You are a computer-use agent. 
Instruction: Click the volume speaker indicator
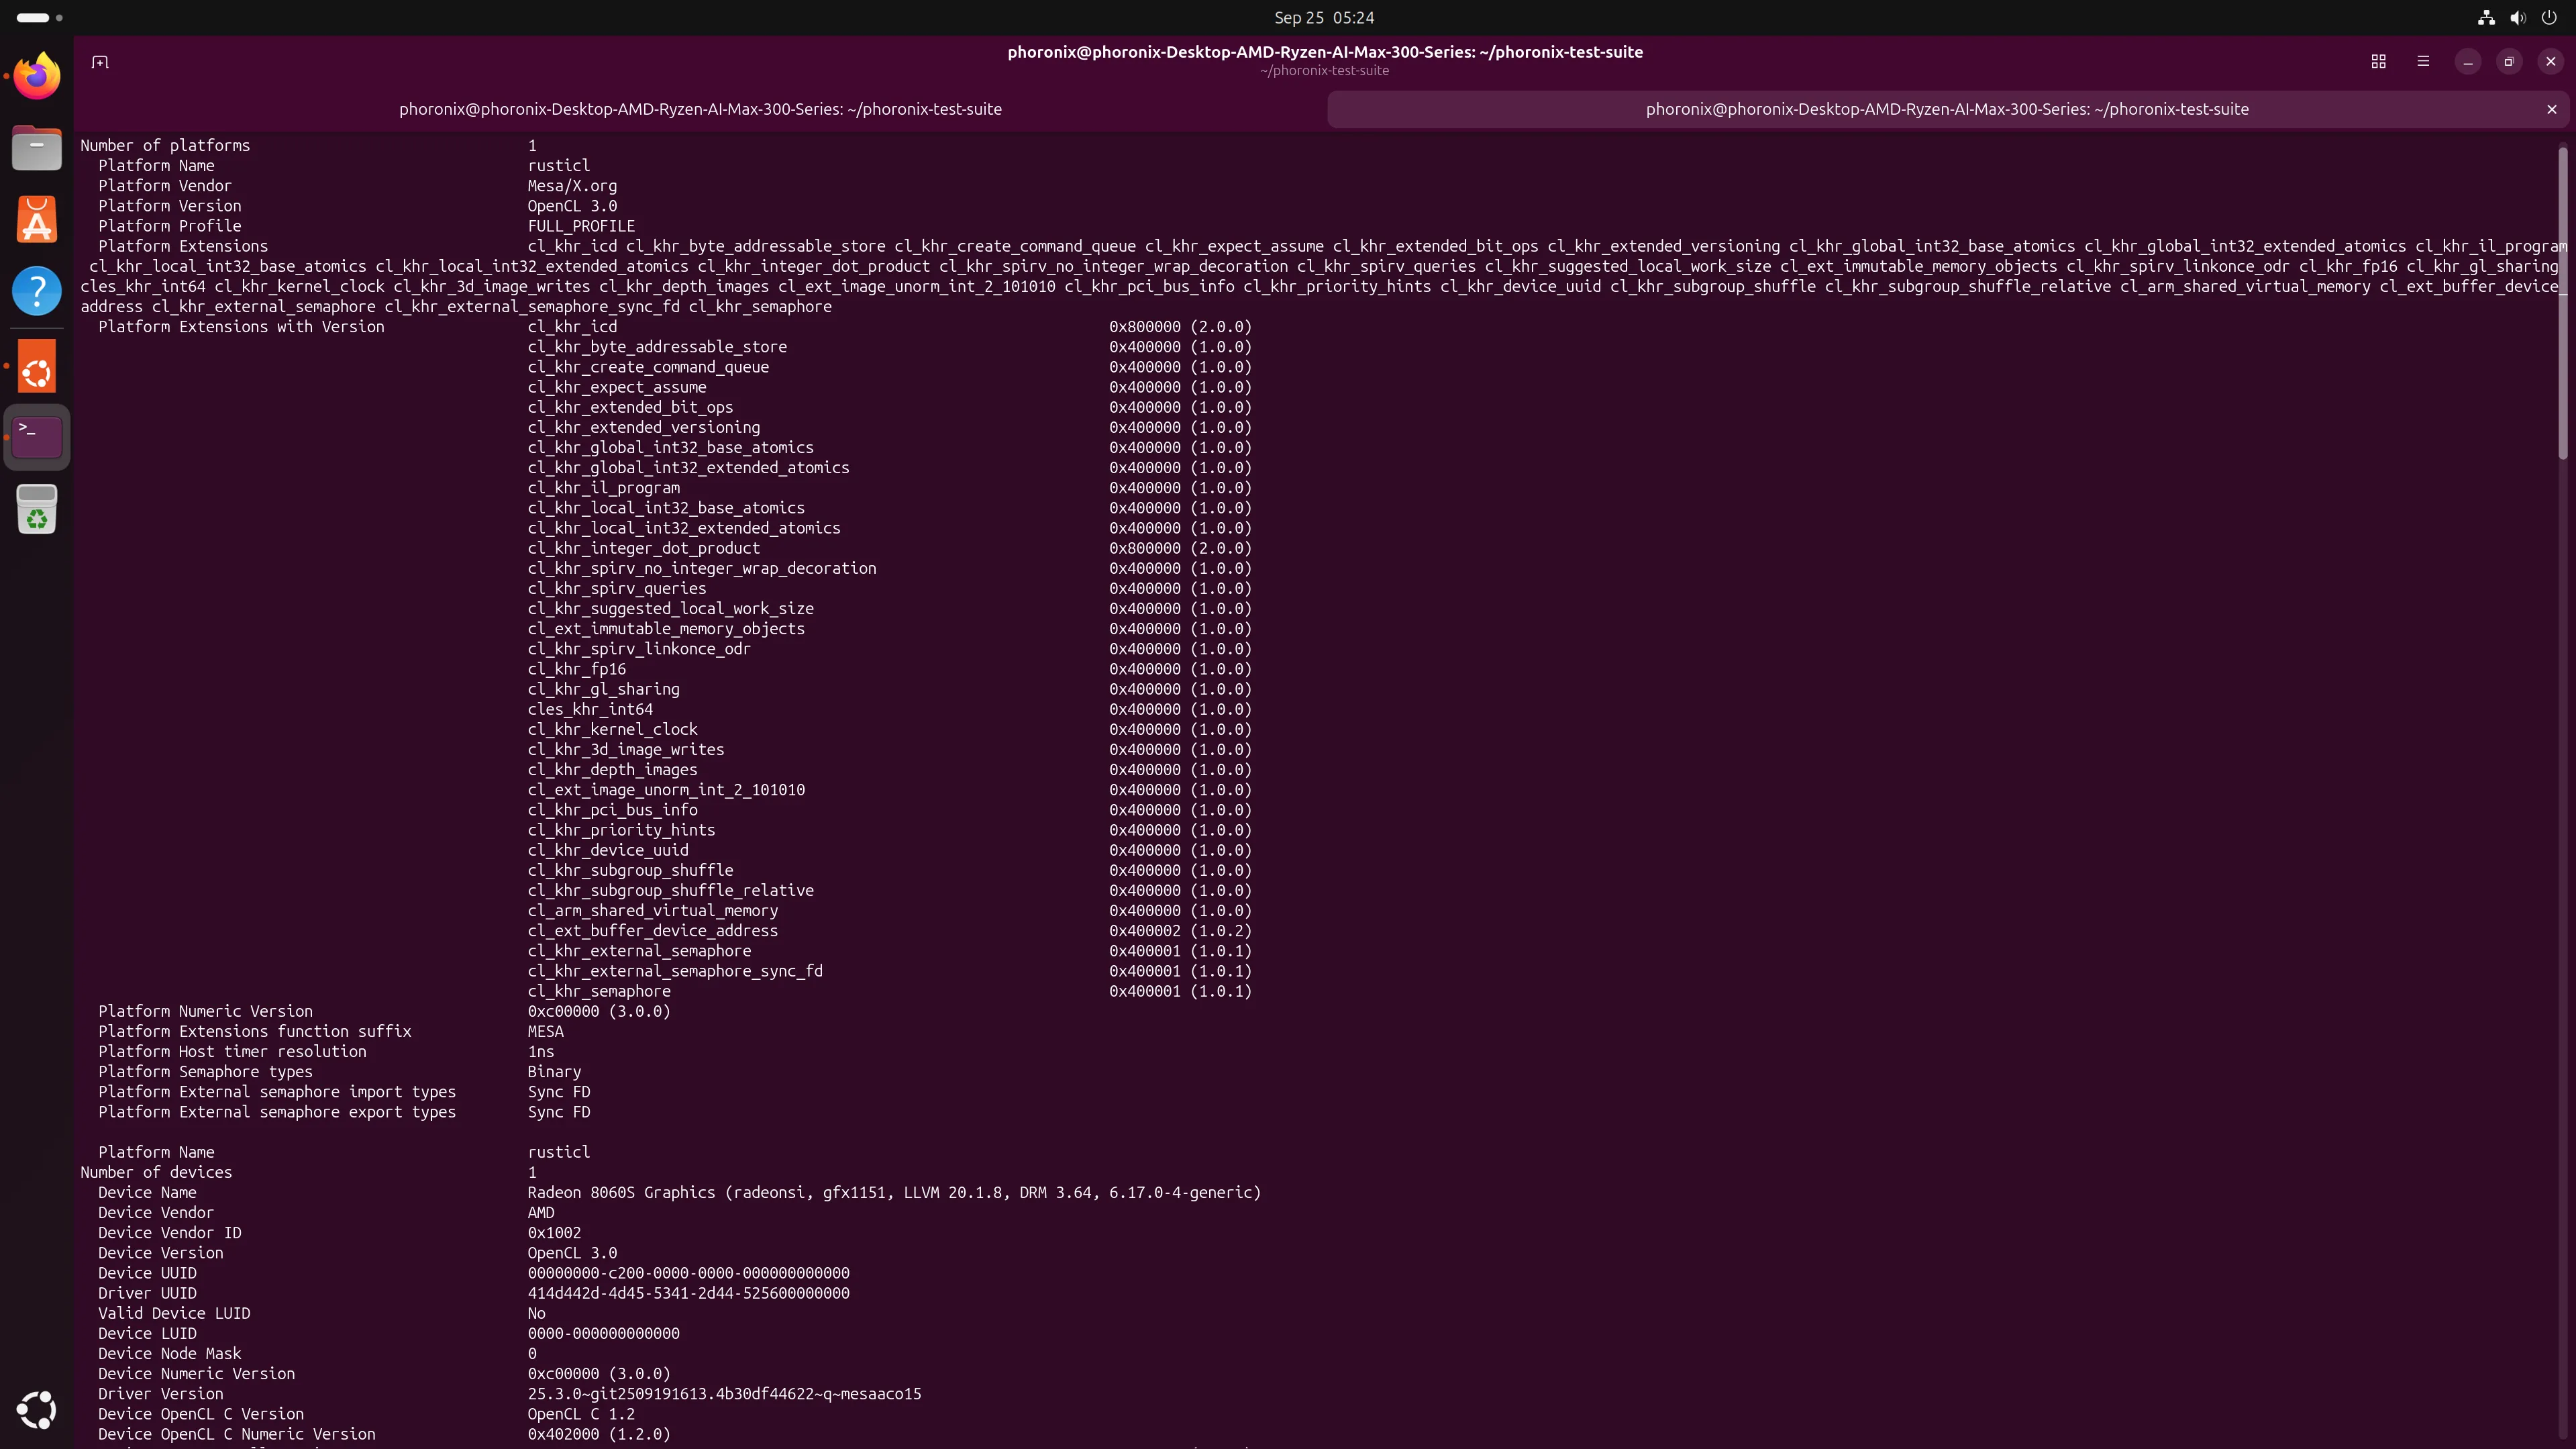2518,18
